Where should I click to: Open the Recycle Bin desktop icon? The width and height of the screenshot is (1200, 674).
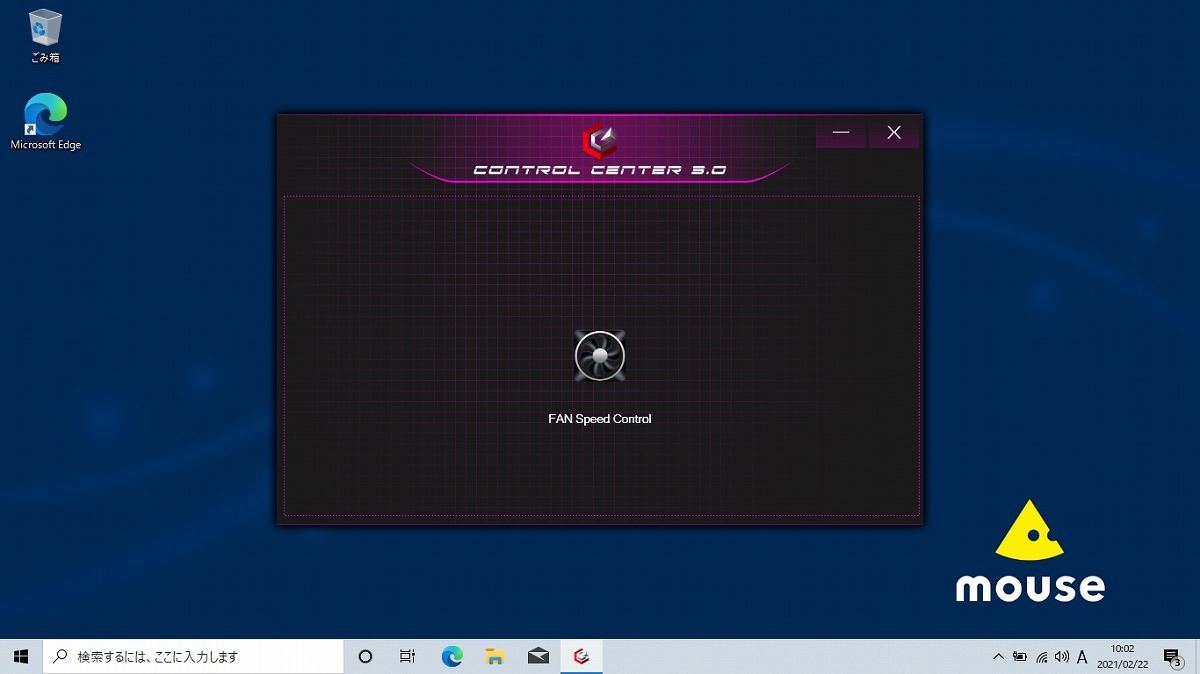pos(46,36)
